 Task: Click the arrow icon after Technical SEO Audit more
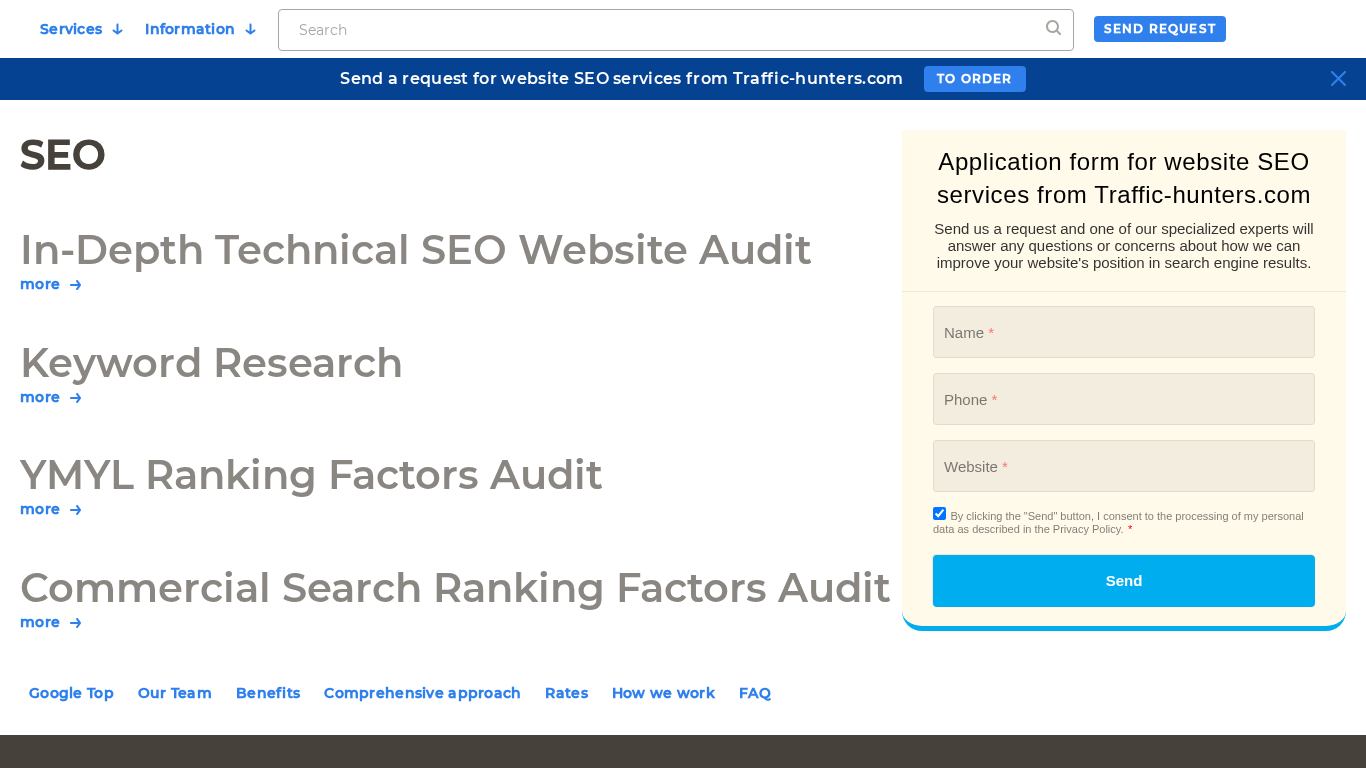click(75, 284)
